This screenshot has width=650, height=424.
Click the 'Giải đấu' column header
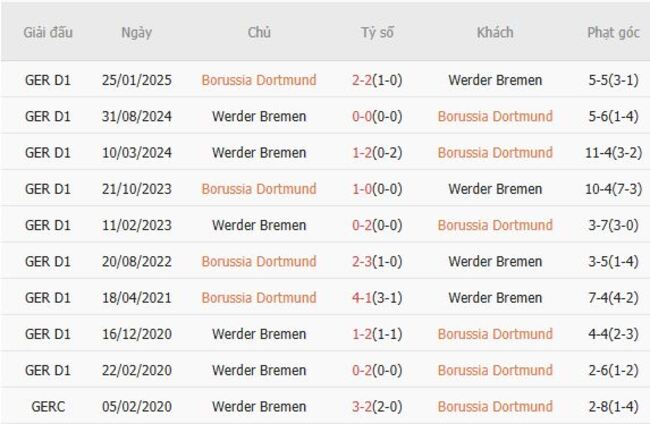click(x=48, y=32)
